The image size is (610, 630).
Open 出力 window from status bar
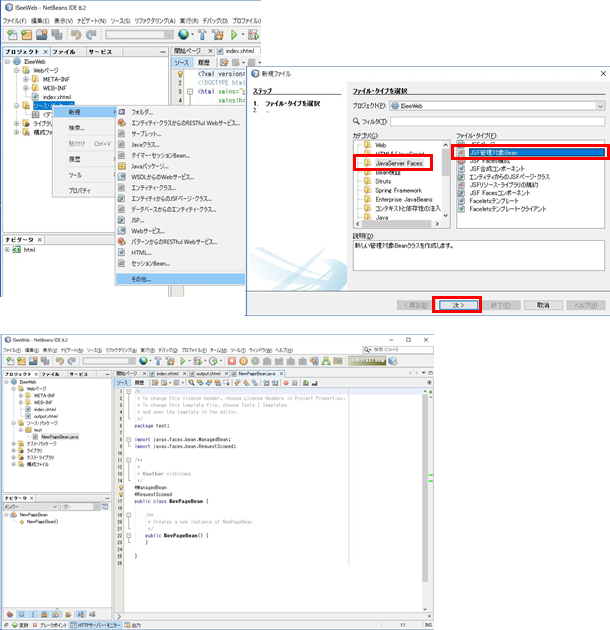click(x=133, y=625)
